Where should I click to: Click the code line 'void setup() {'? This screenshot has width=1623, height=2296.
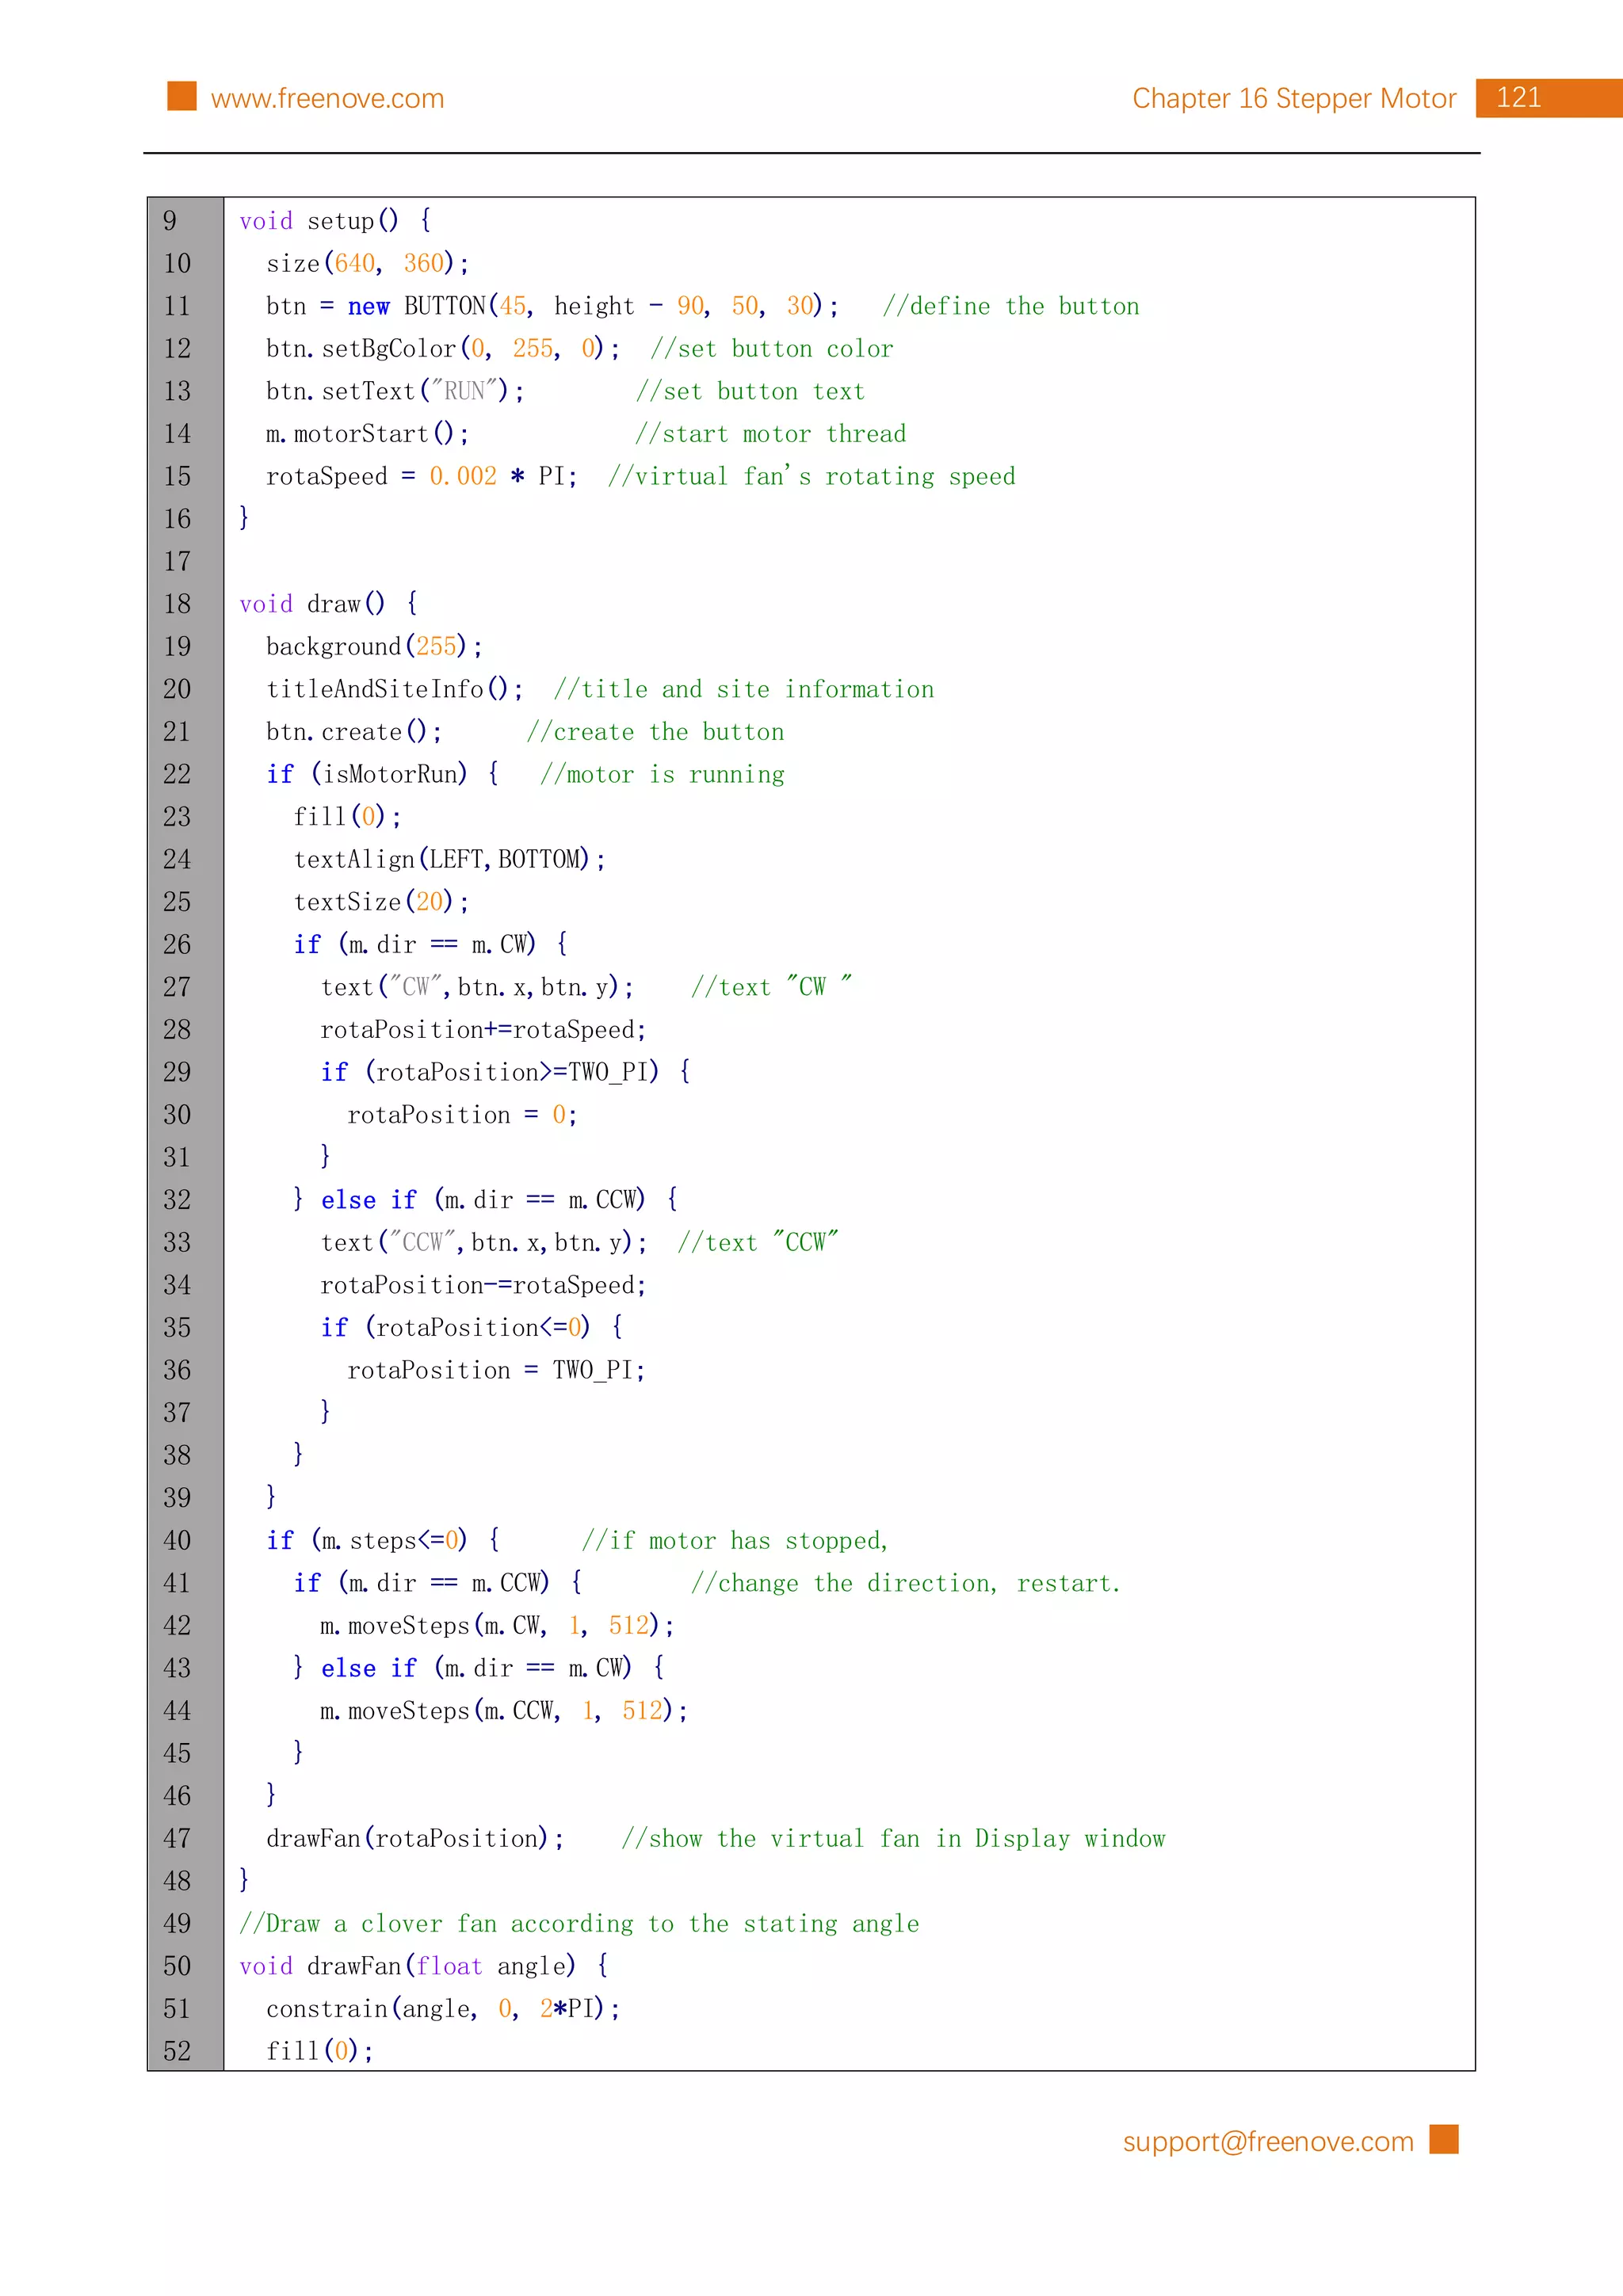tap(335, 221)
